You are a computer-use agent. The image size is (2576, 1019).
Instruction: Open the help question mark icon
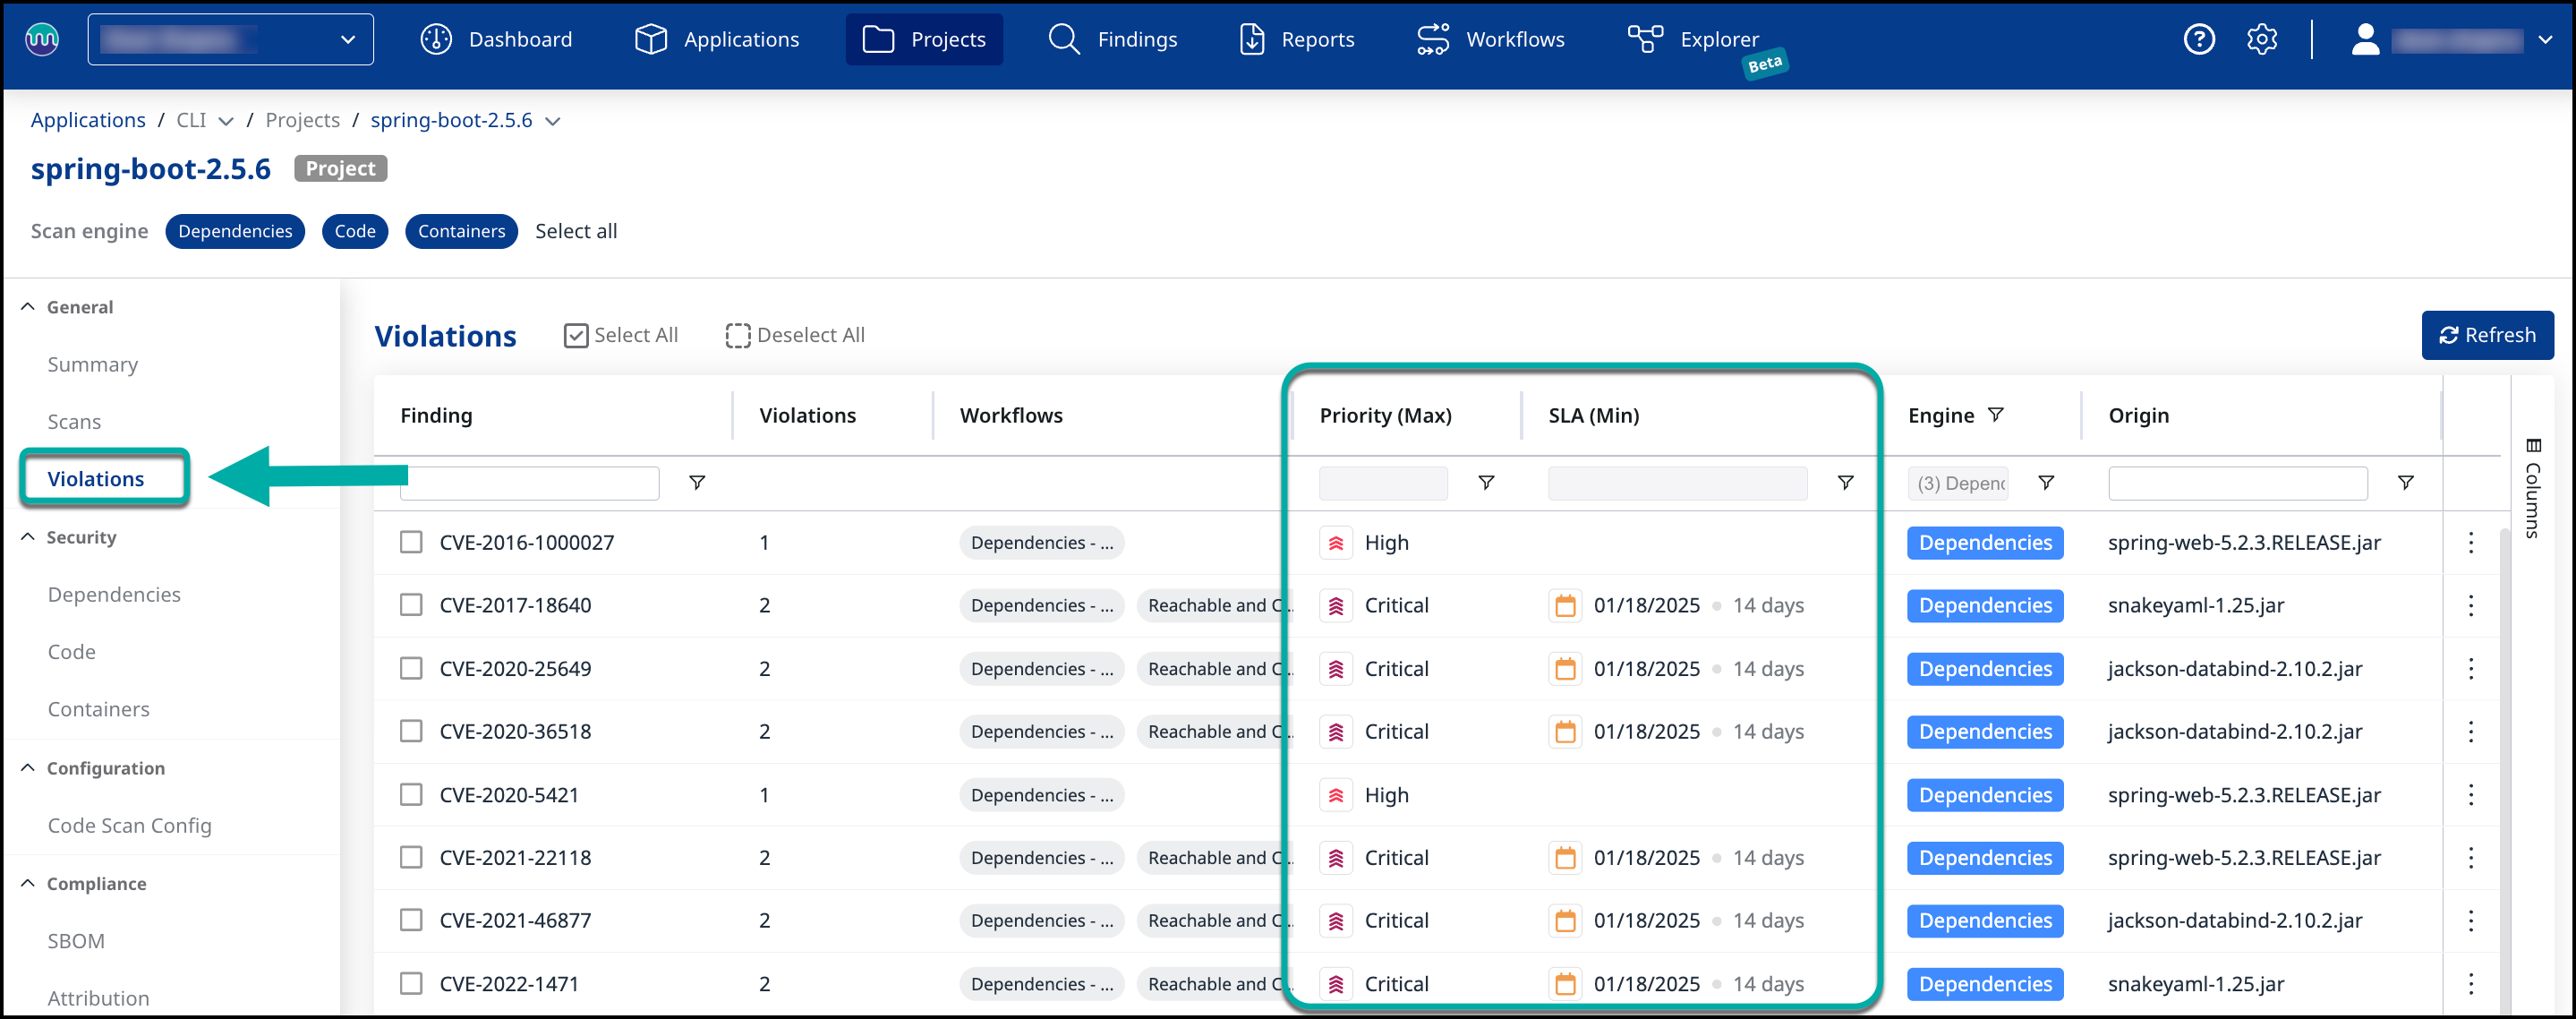tap(2198, 39)
